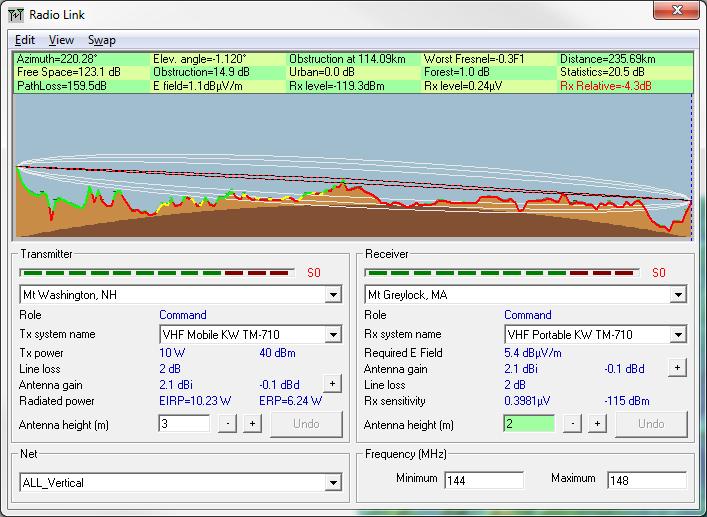This screenshot has height=517, width=707.
Task: Click the transmitter signal strength meter bar
Action: [x=157, y=272]
